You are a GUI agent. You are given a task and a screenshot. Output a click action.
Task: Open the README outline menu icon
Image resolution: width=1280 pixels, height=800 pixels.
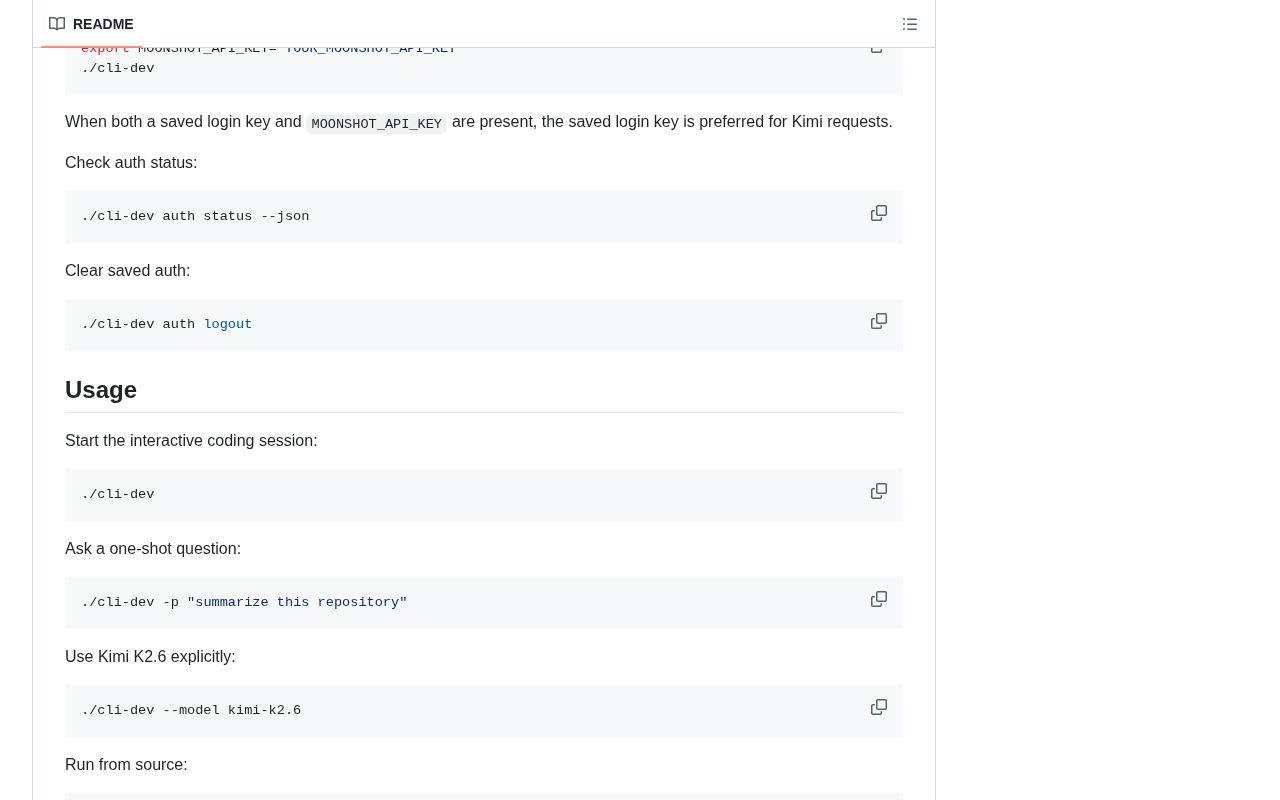click(910, 24)
